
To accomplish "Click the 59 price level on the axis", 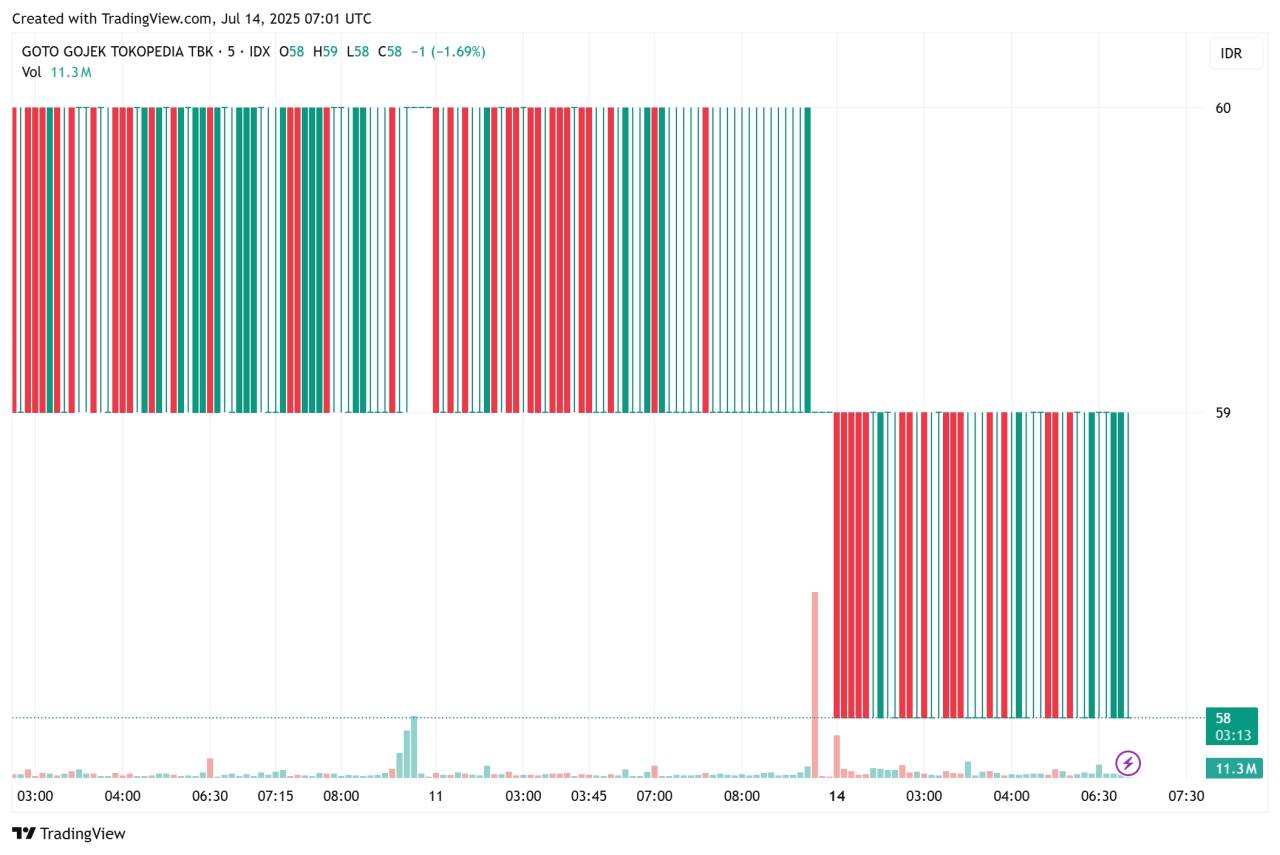I will pyautogui.click(x=1223, y=412).
